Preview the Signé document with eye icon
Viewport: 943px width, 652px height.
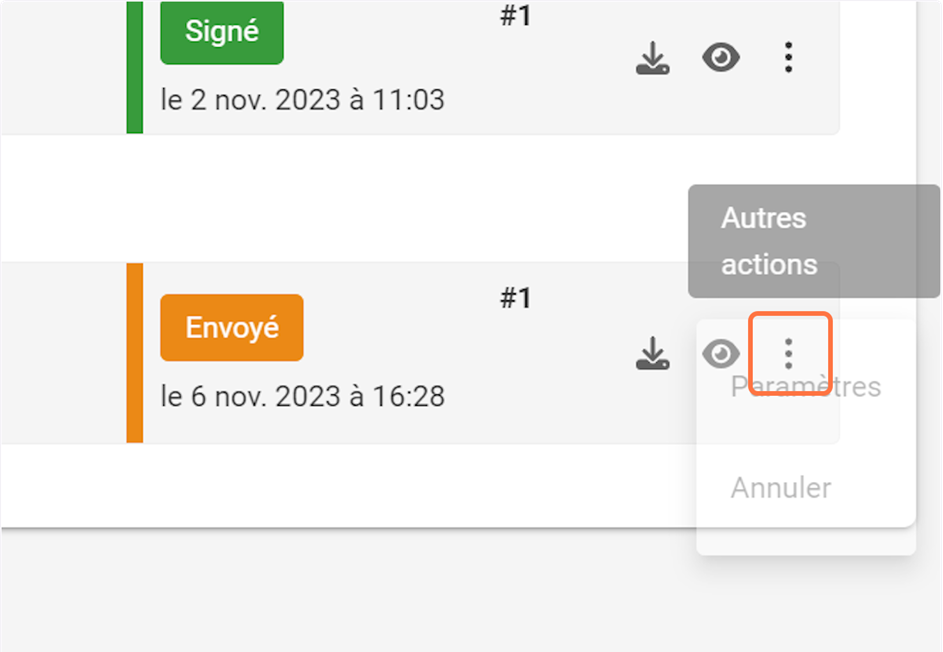[720, 59]
